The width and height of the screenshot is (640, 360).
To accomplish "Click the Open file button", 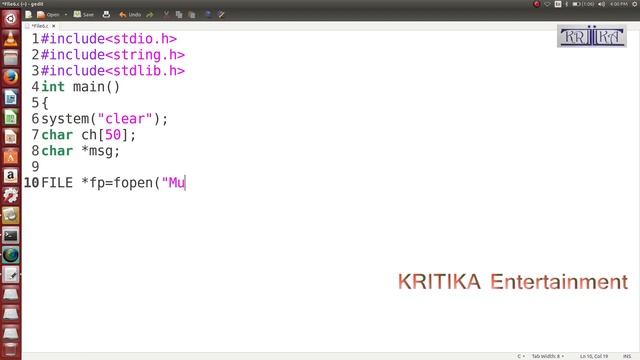I will (48, 15).
